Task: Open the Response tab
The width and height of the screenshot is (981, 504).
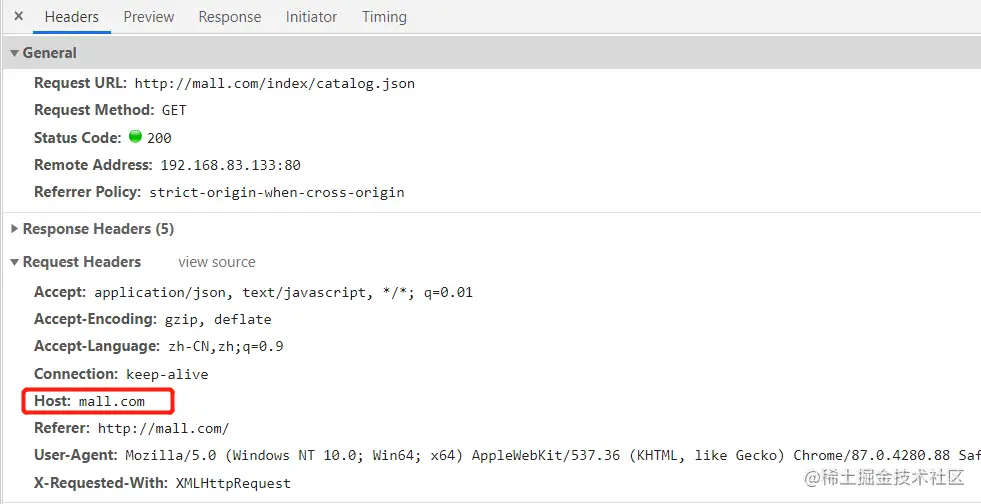Action: [230, 17]
